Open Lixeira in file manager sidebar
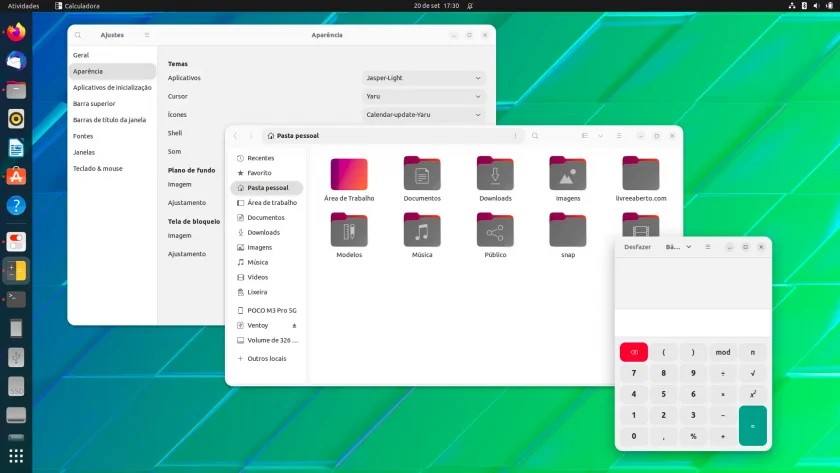 (257, 292)
